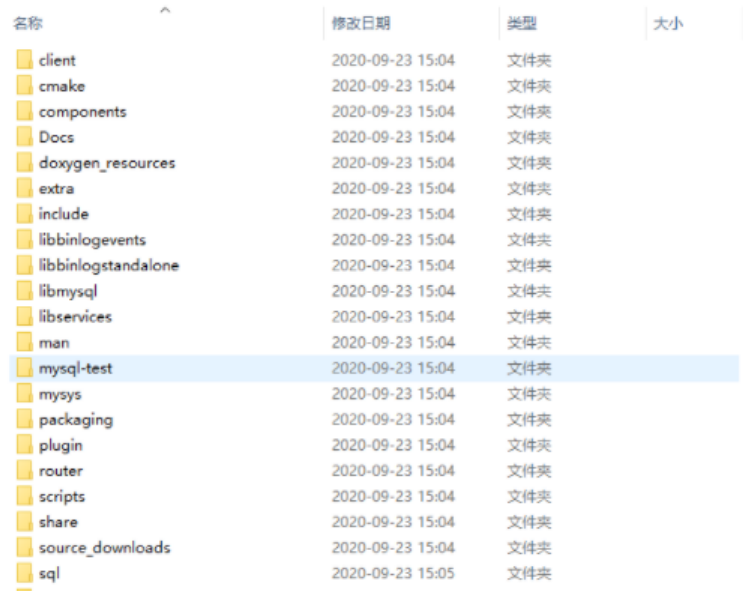Sort by the 类型 column header
This screenshot has width=743, height=598.
pos(522,23)
